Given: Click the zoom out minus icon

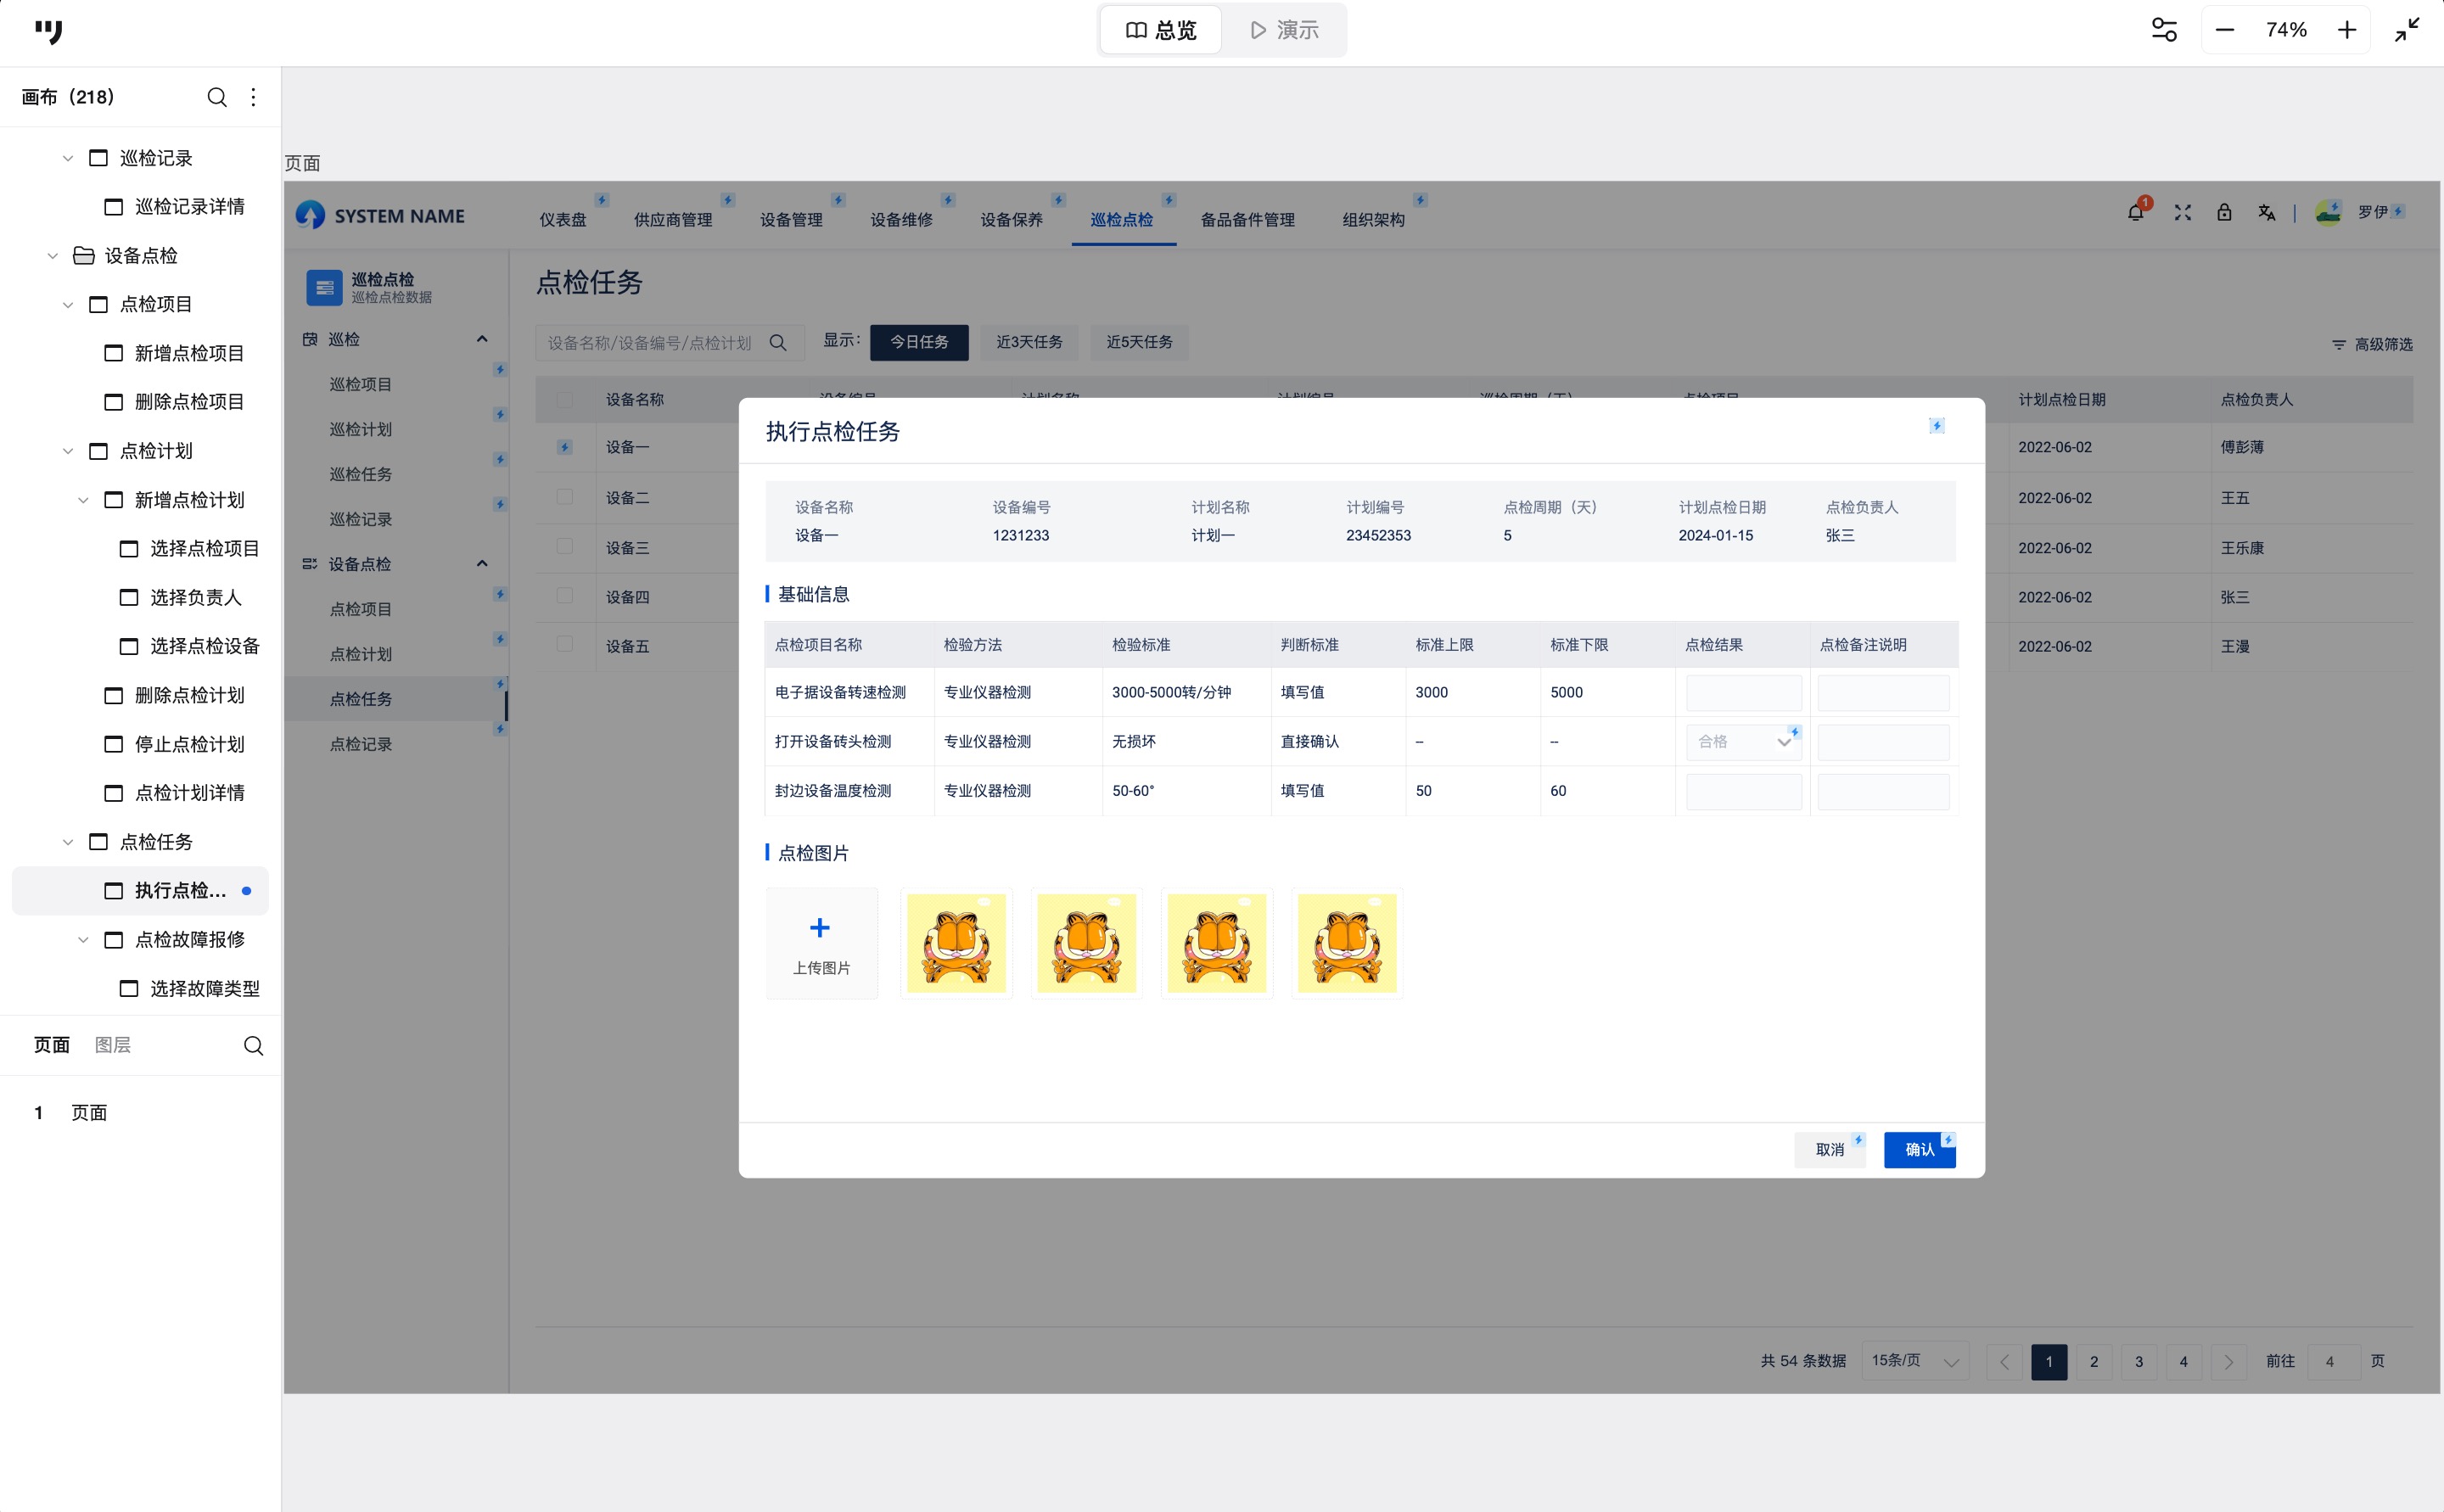Looking at the screenshot, I should [x=2224, y=30].
